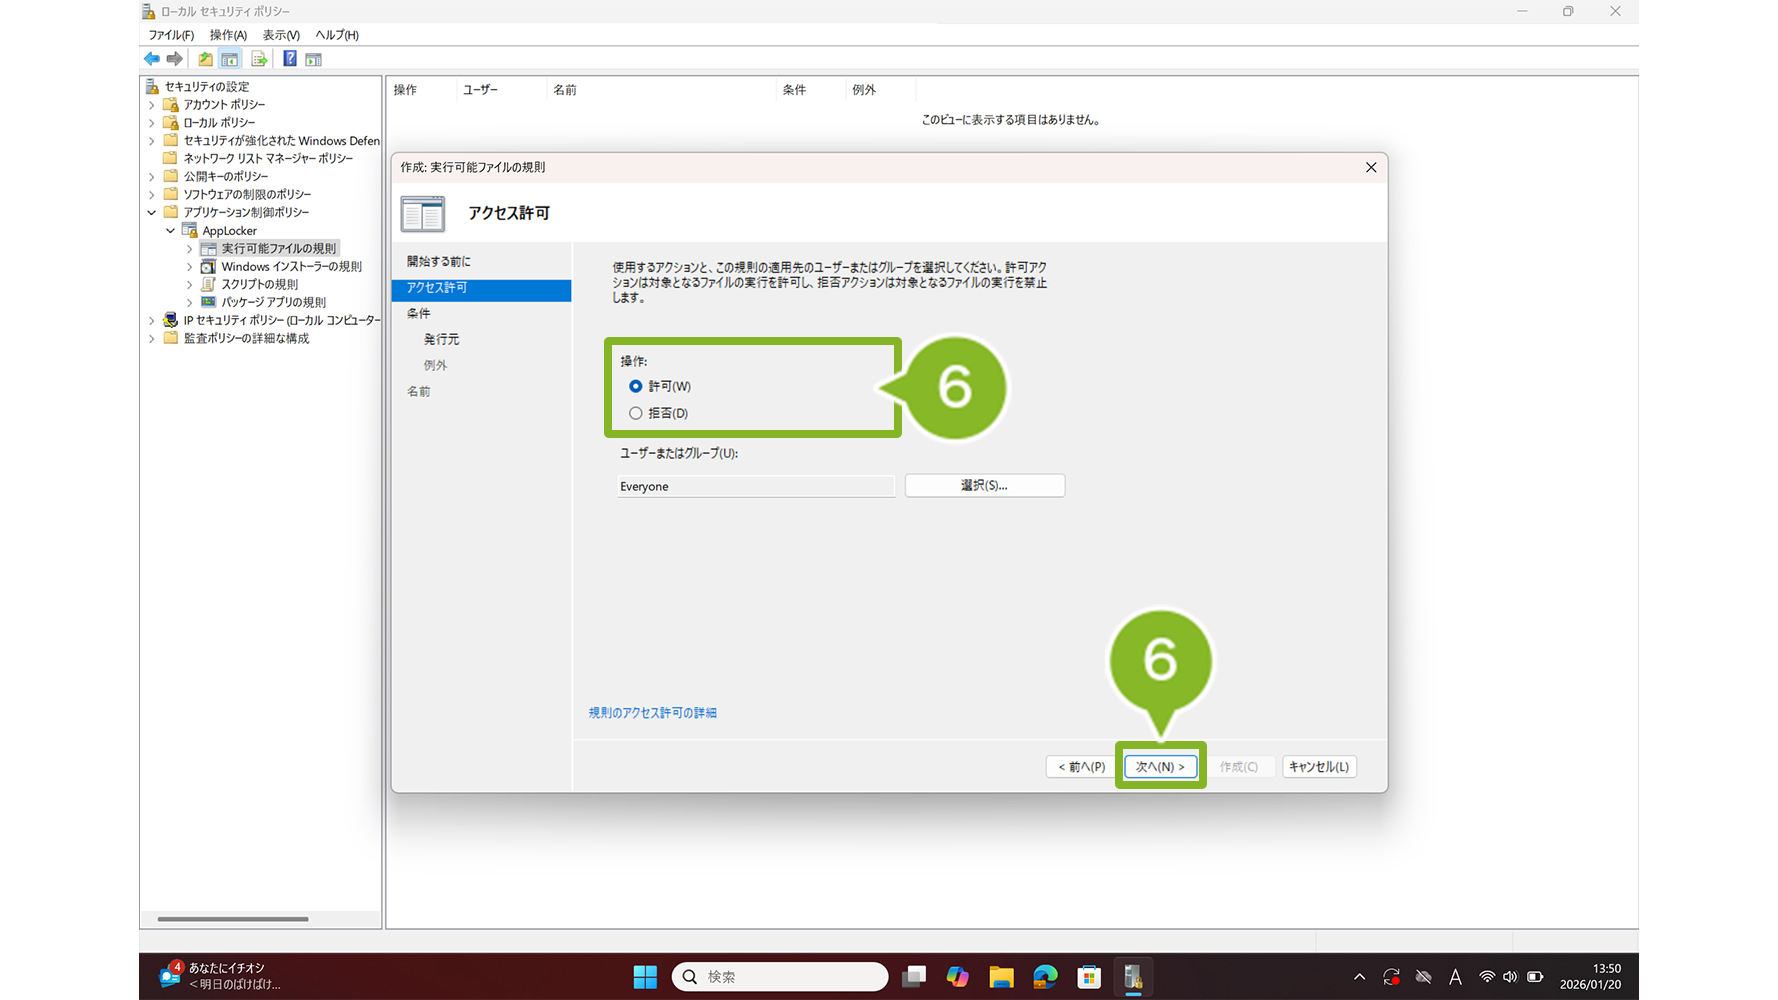This screenshot has width=1778, height=1000.
Task: Select the 拒否(D) radio button
Action: point(636,413)
